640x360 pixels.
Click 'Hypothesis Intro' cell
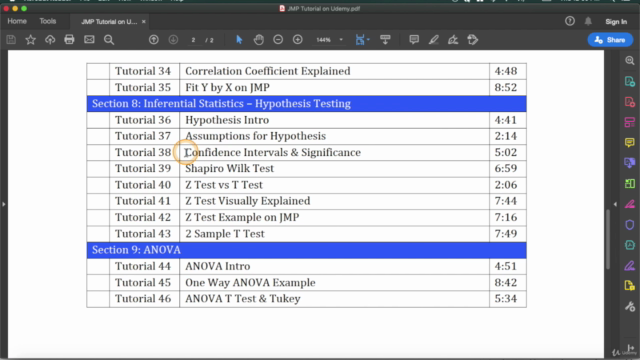334,120
